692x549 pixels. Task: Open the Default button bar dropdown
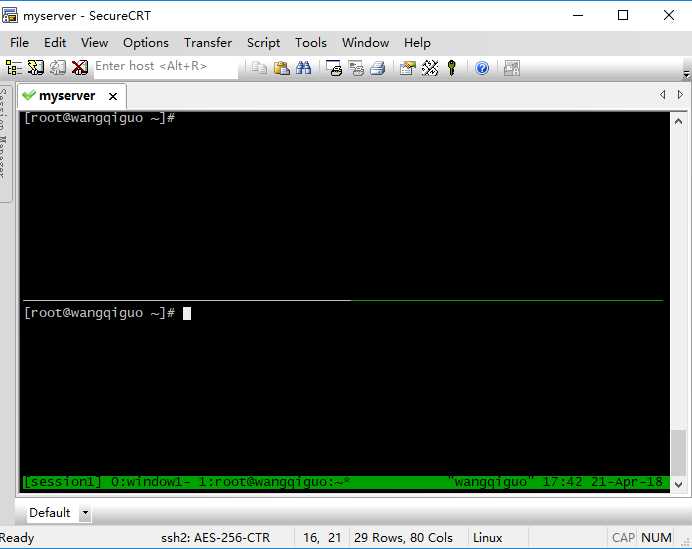[x=85, y=513]
